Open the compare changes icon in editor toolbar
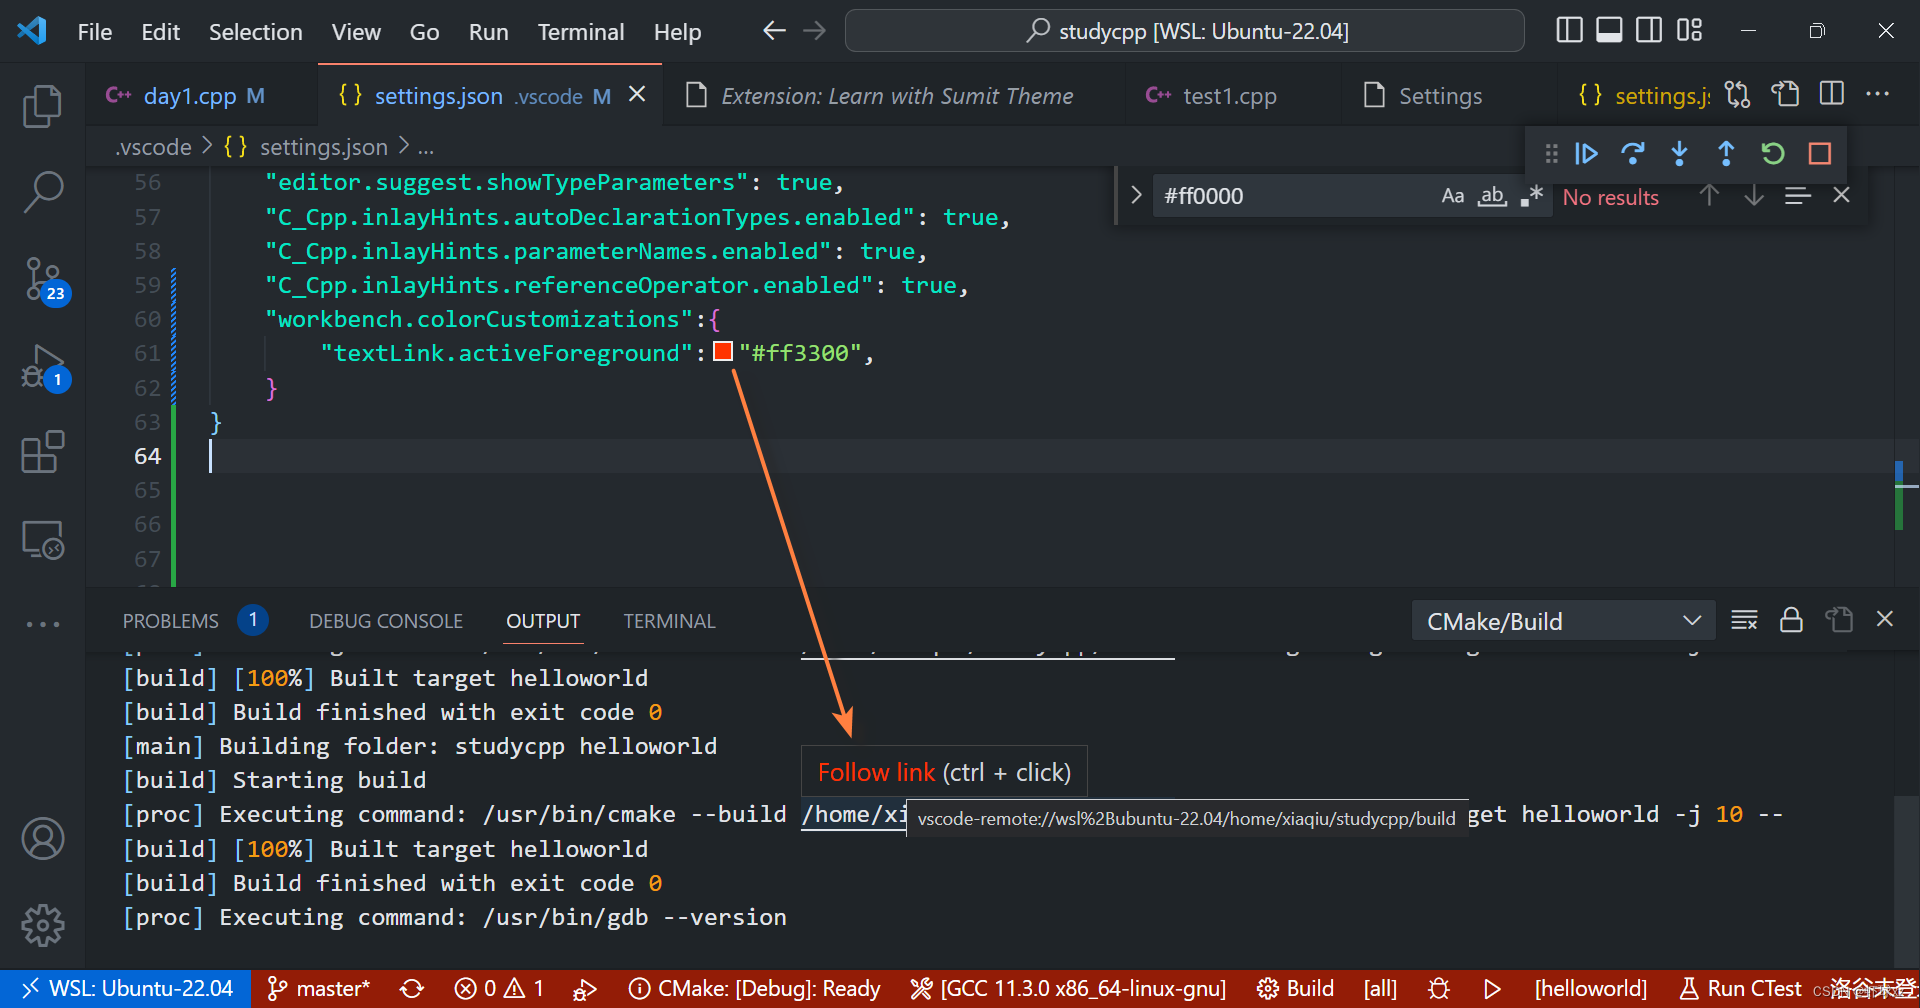 [x=1738, y=95]
